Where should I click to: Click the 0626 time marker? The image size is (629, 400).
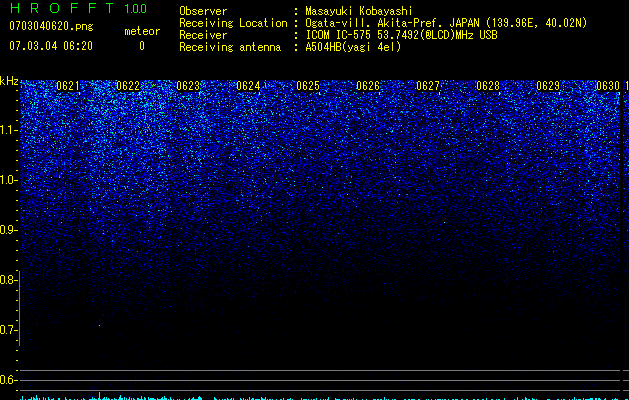point(368,86)
